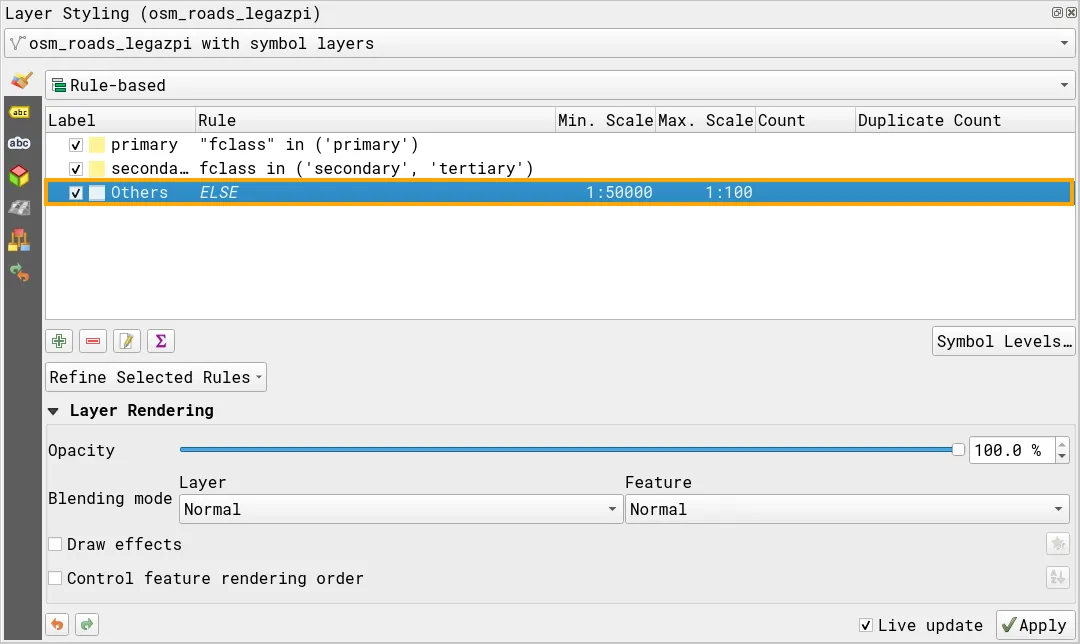This screenshot has width=1080, height=644.
Task: Open the Symbol Levels dialog
Action: tap(1003, 340)
